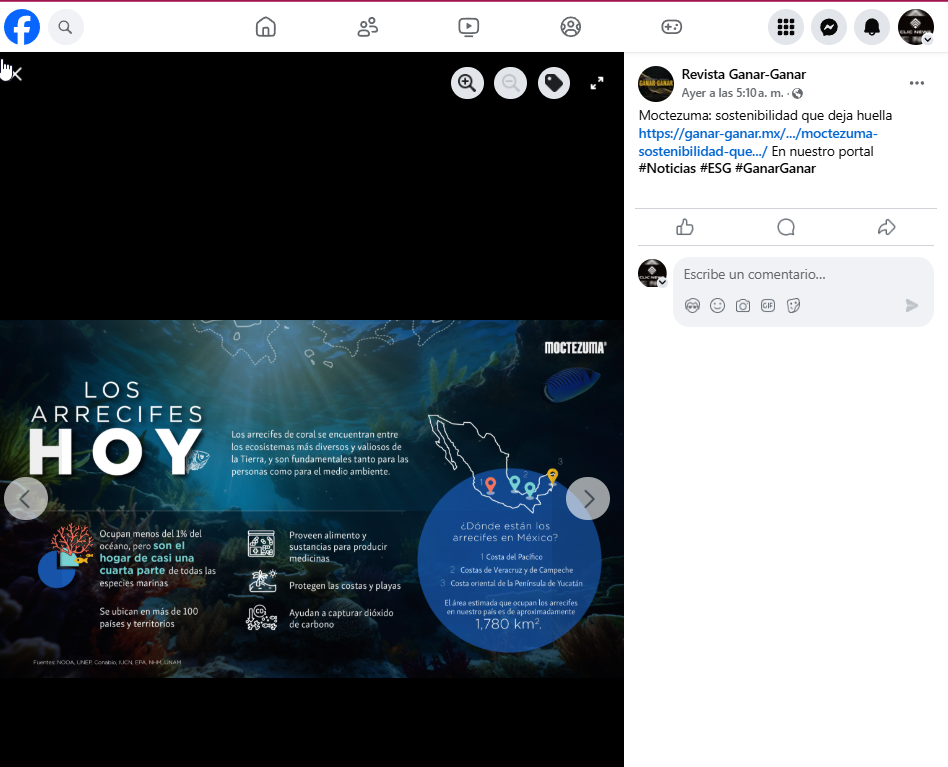Click the Facebook logo icon
This screenshot has height=767, width=948.
22,27
